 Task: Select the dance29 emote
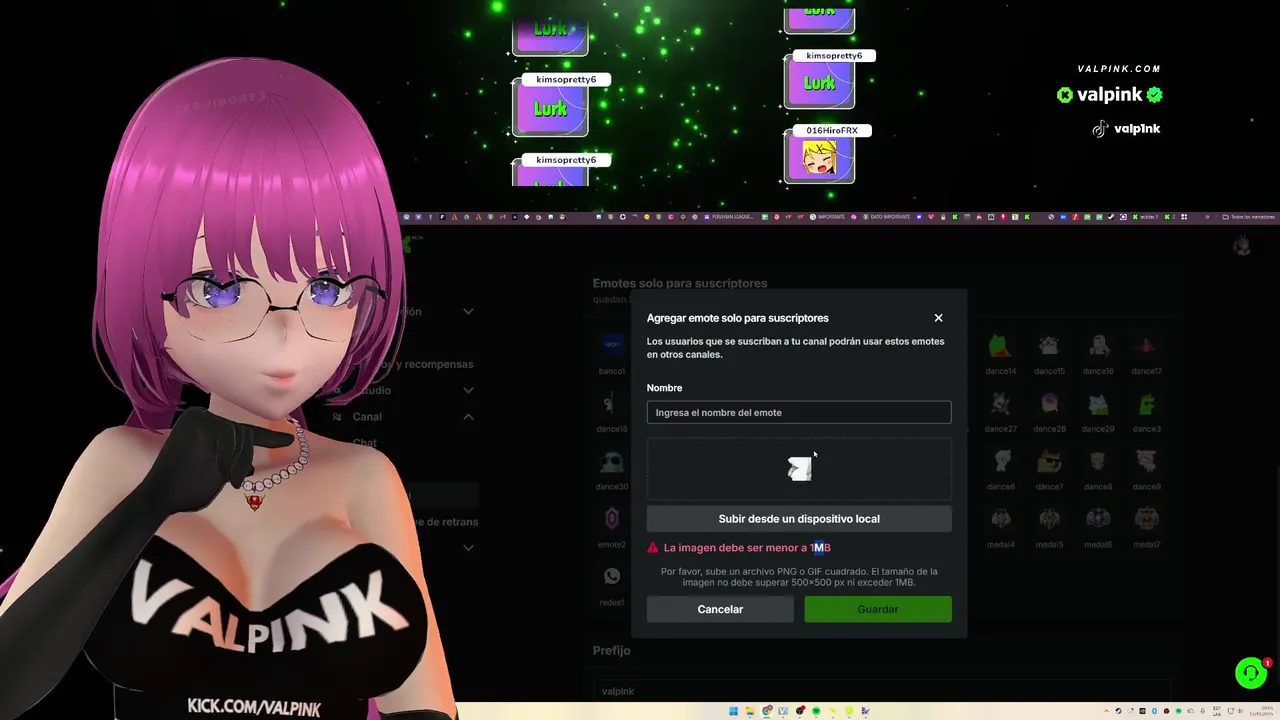coord(1098,404)
